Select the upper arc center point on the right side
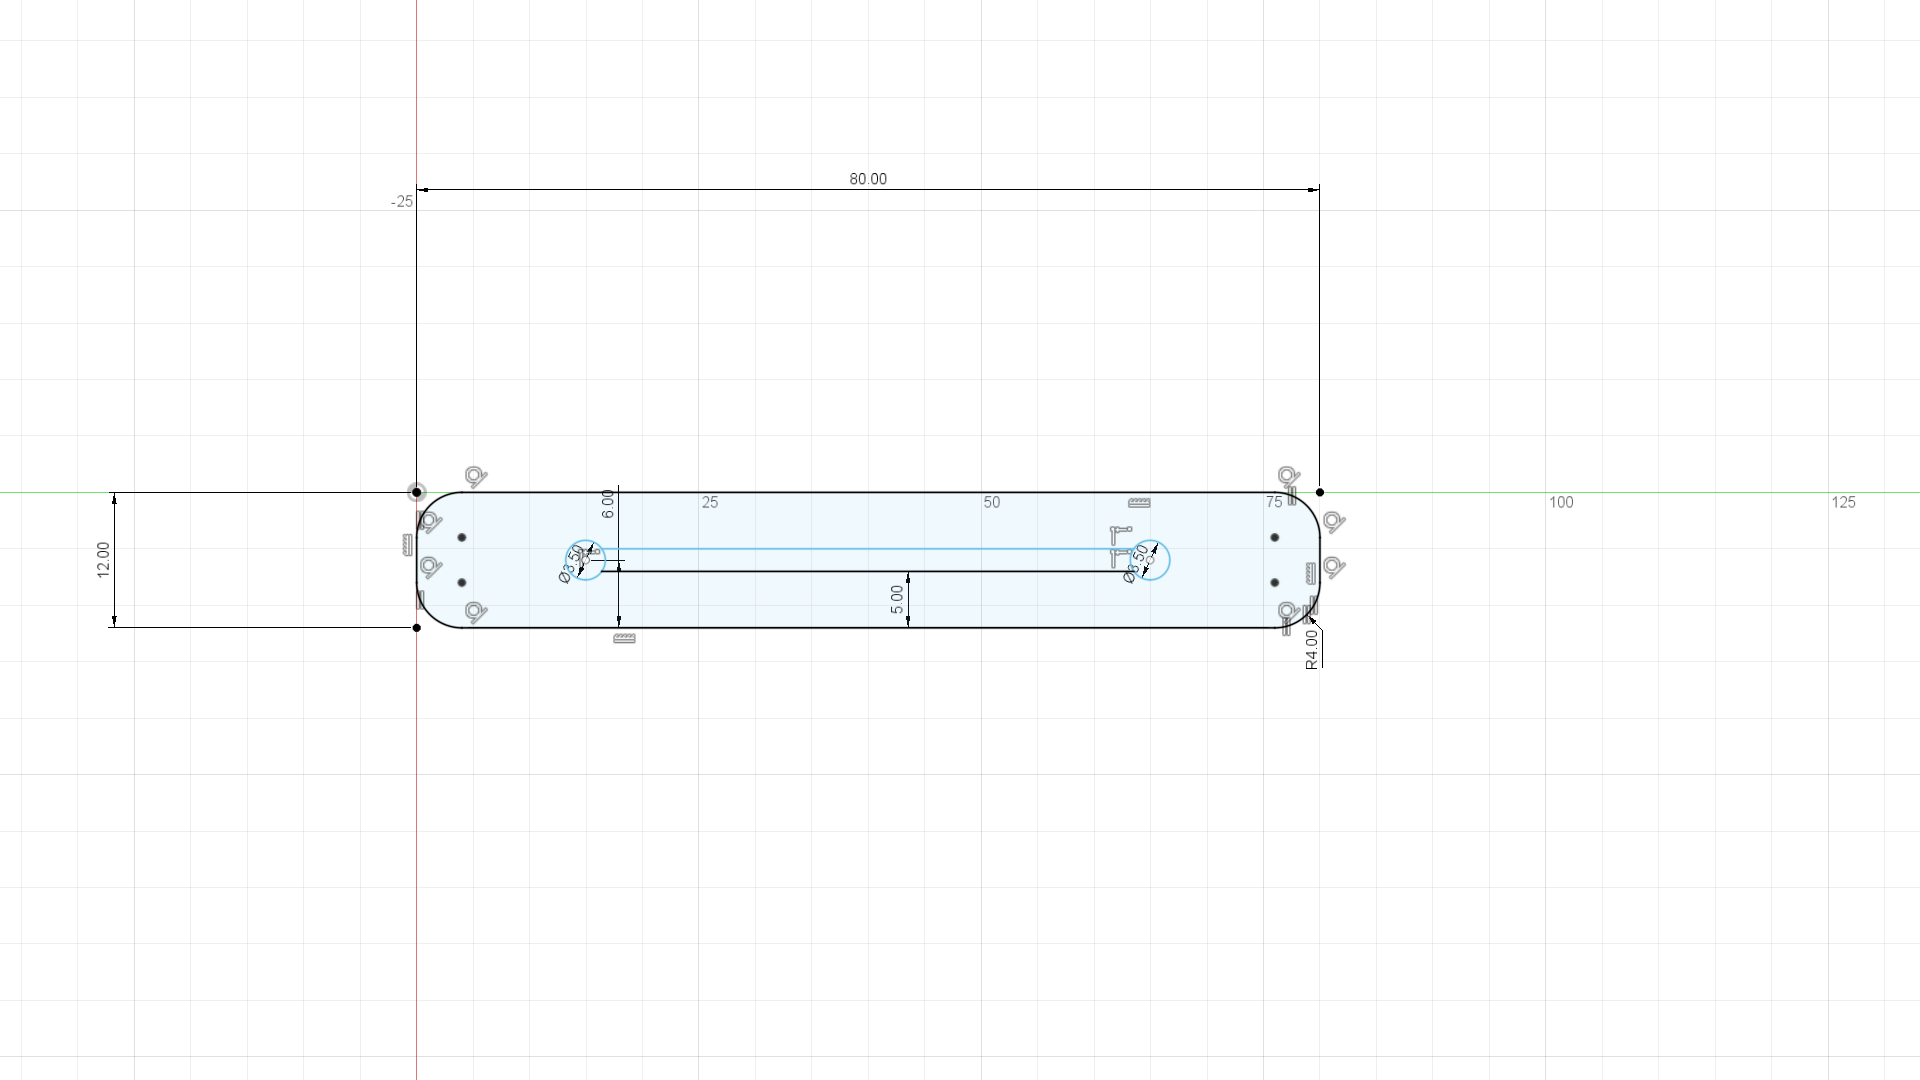Screen dimensions: 1920x1080 click(1274, 537)
